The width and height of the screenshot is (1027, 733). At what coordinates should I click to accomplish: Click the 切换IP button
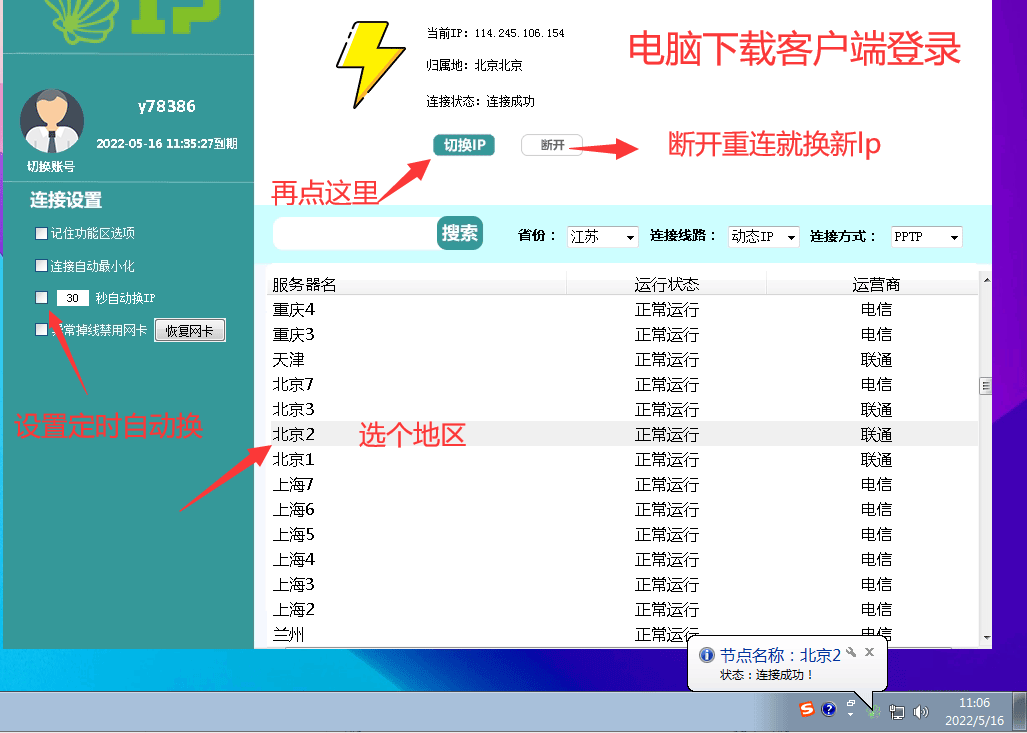coord(464,146)
